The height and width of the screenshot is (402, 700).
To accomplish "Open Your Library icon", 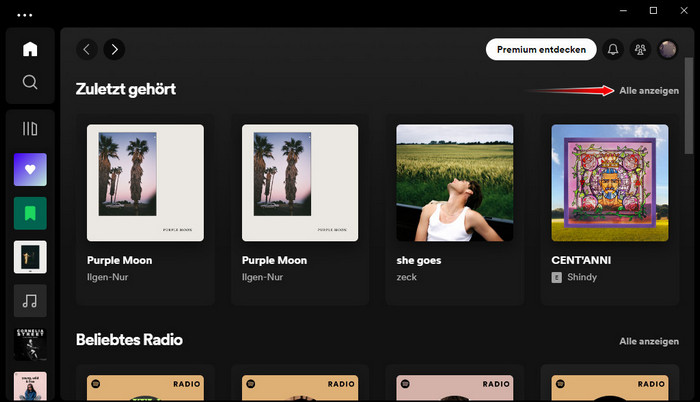I will click(x=30, y=129).
